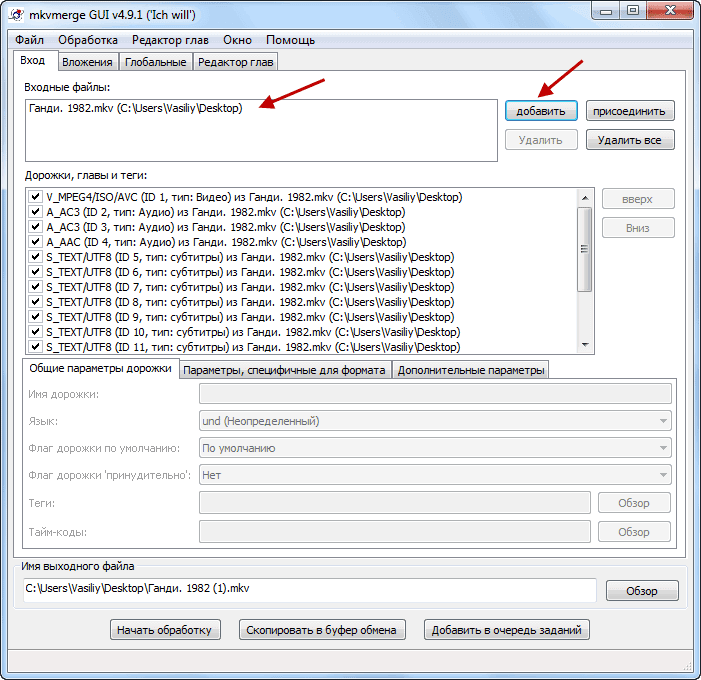Click the добавить button
This screenshot has height=680, width=701.
(541, 111)
